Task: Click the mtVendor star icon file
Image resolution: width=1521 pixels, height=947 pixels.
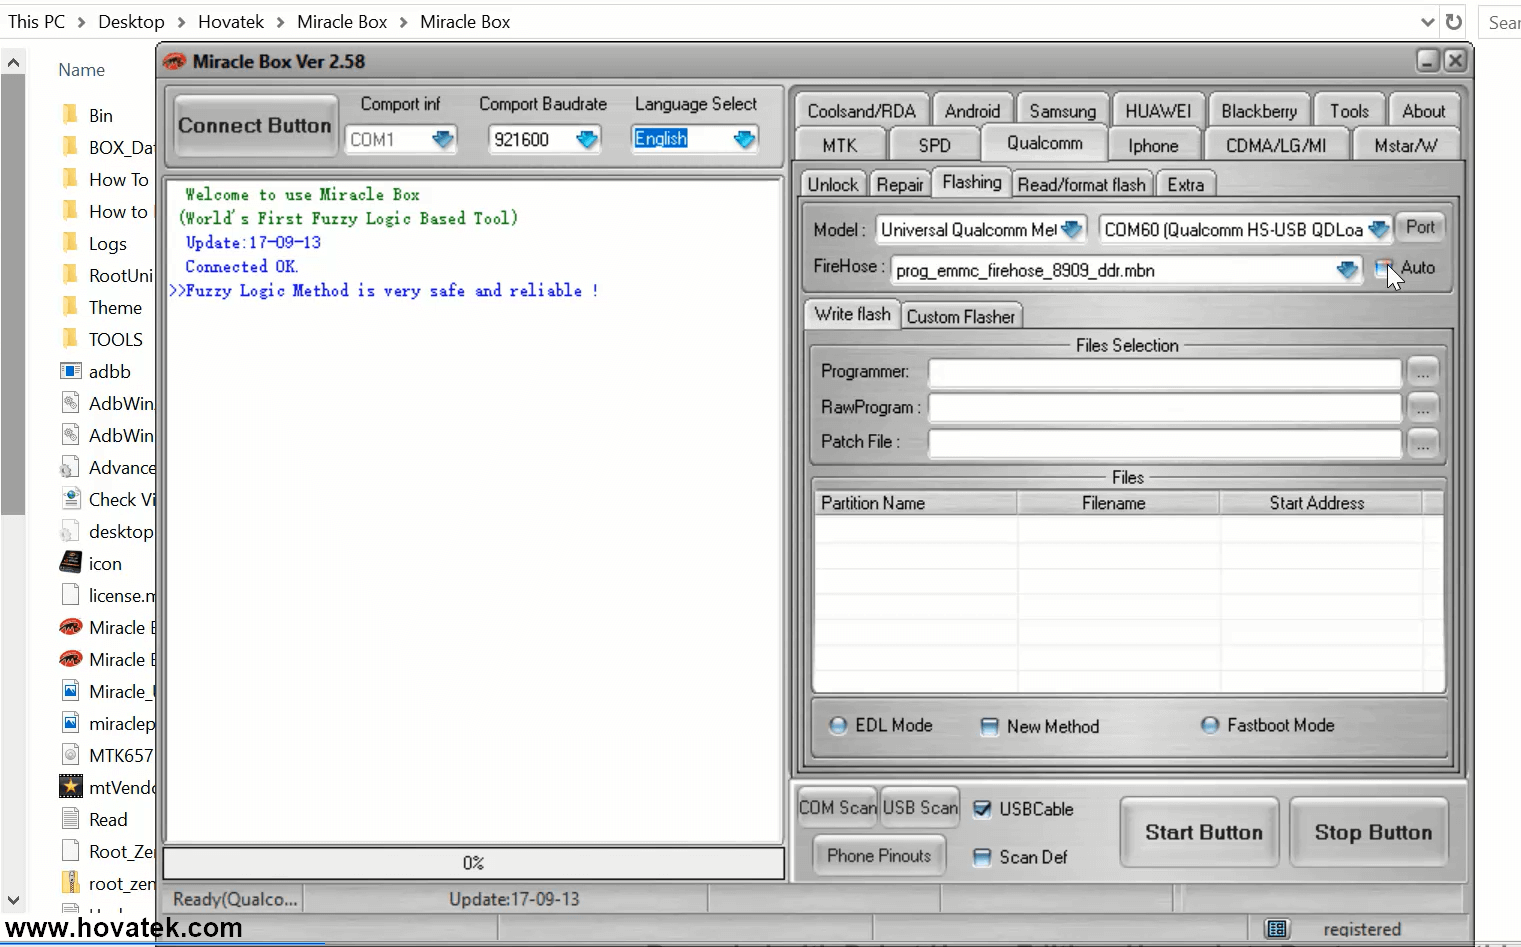Action: click(x=71, y=787)
